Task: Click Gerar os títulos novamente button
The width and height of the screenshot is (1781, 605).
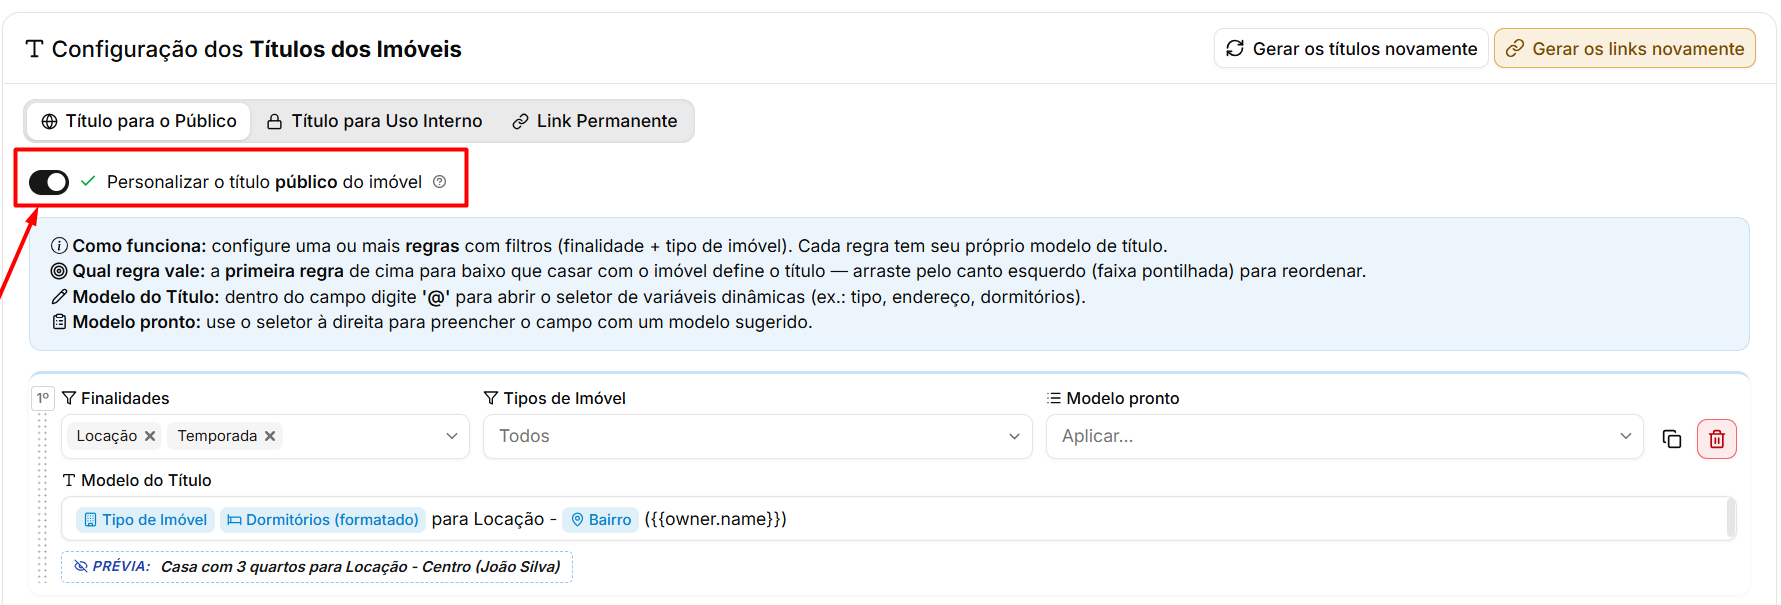Action: coord(1351,48)
